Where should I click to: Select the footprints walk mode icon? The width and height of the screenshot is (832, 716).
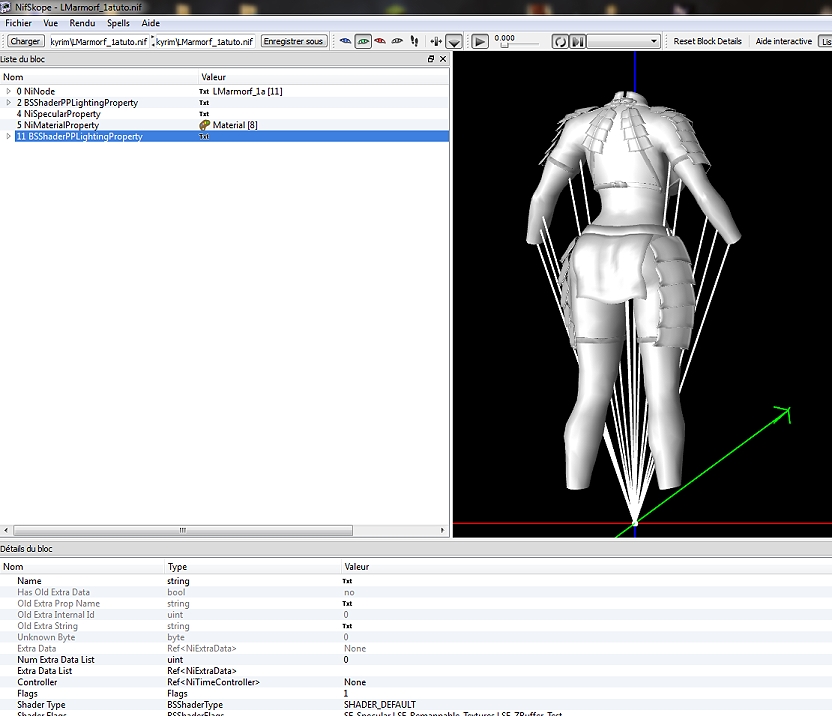(x=414, y=41)
